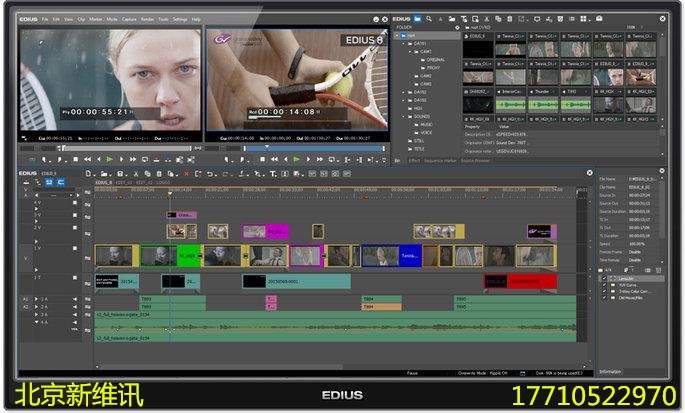Image resolution: width=685 pixels, height=413 pixels.
Task: Click the recorder player position slider
Action: click(x=314, y=149)
